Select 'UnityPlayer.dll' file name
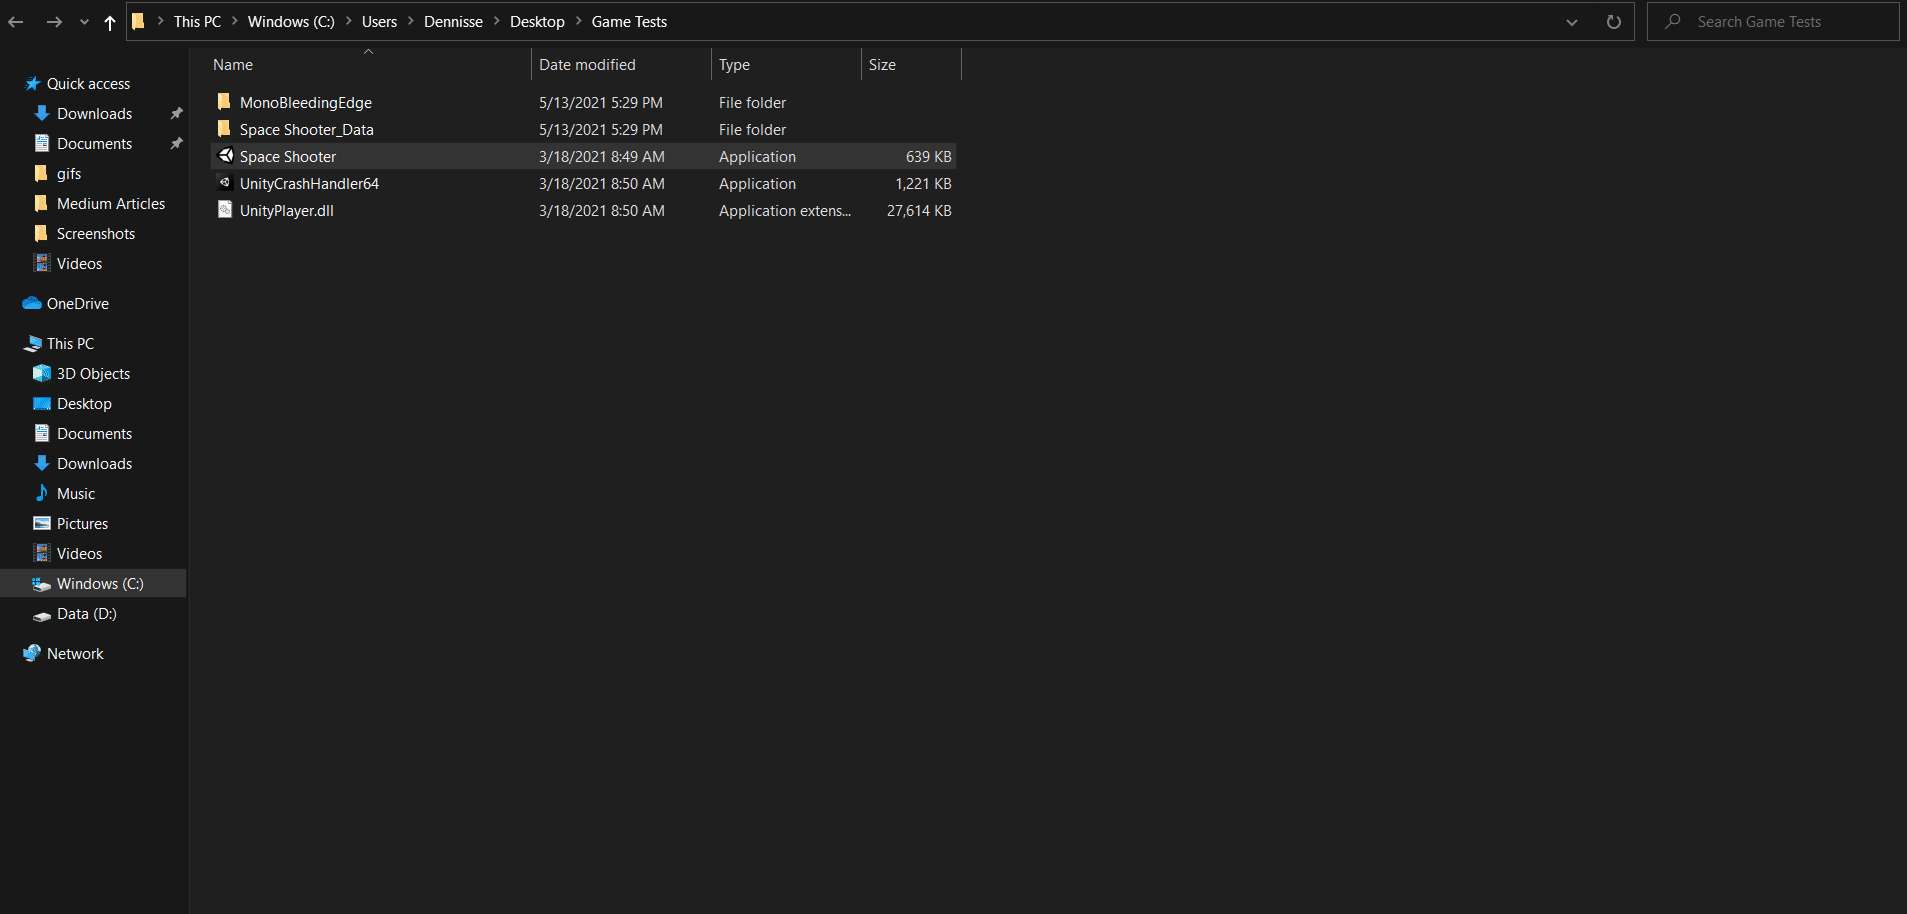1907x914 pixels. [287, 211]
